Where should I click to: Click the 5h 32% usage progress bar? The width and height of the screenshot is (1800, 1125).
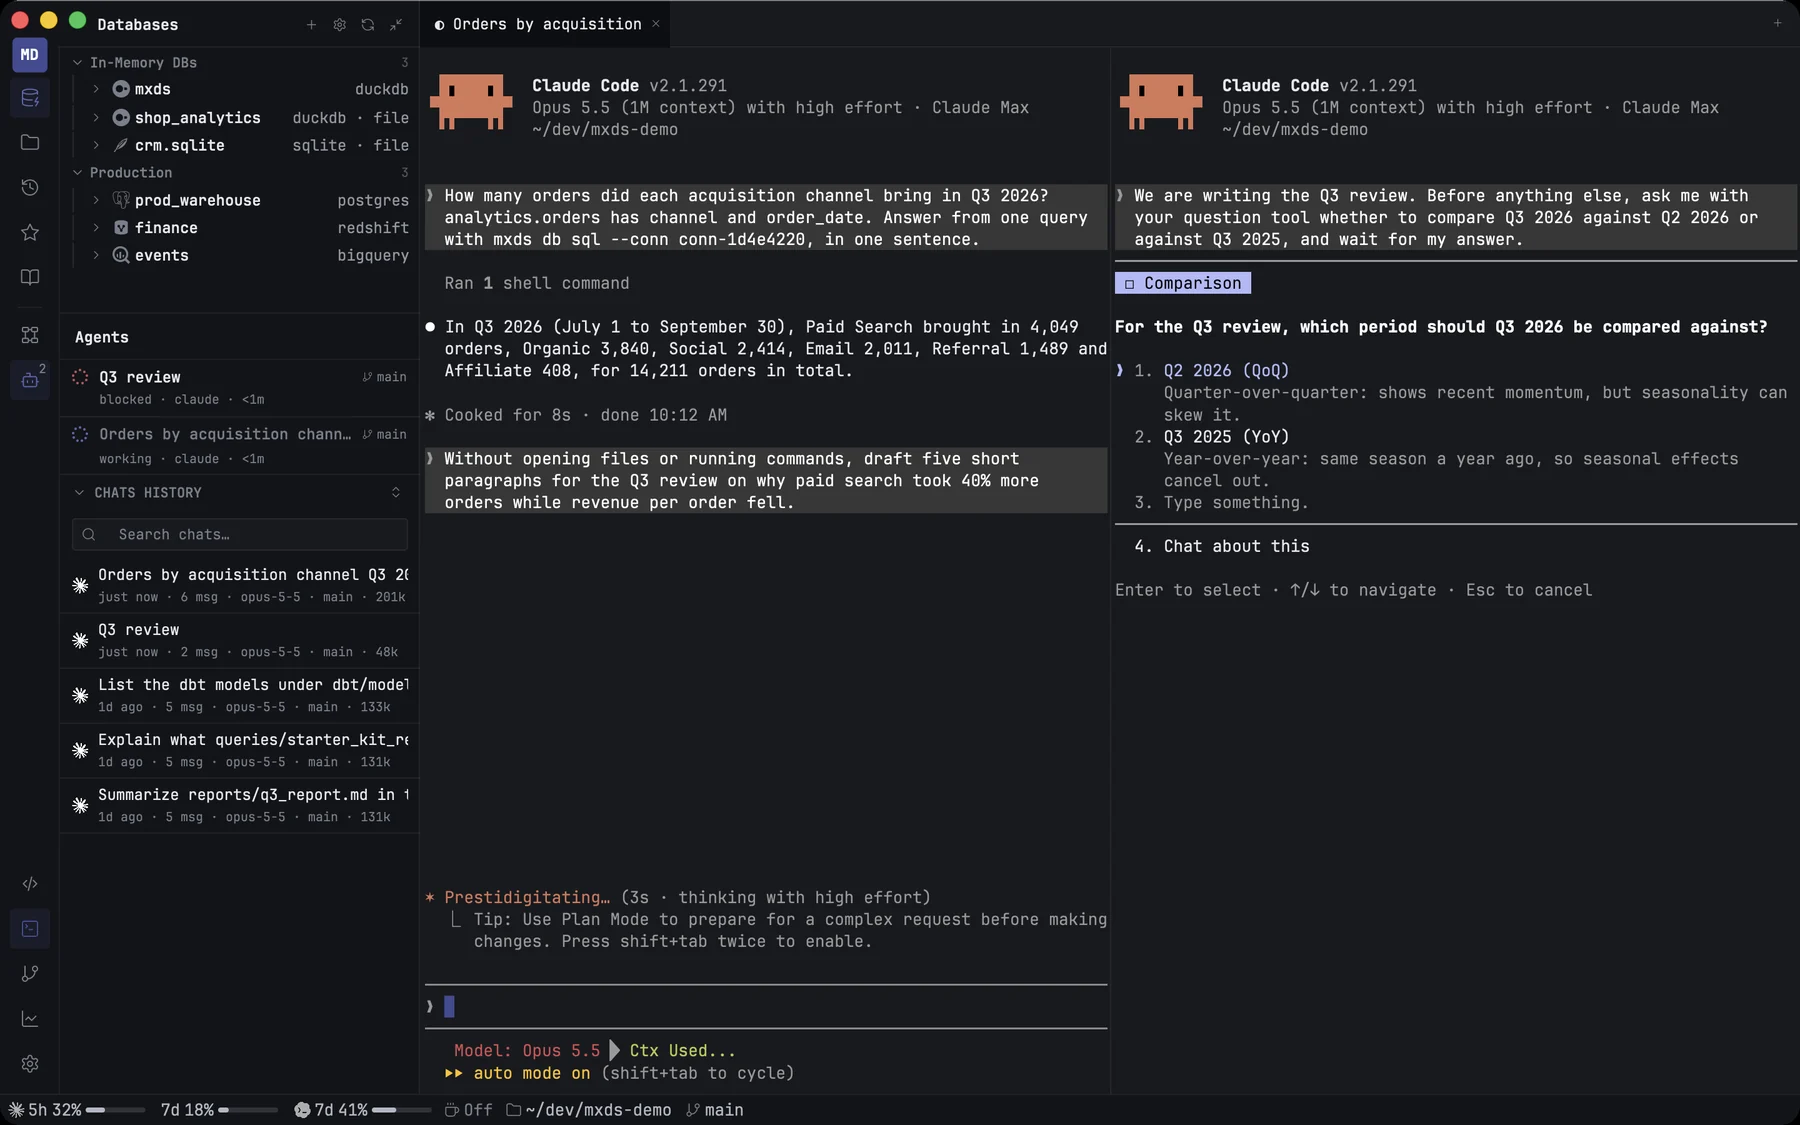[116, 1110]
